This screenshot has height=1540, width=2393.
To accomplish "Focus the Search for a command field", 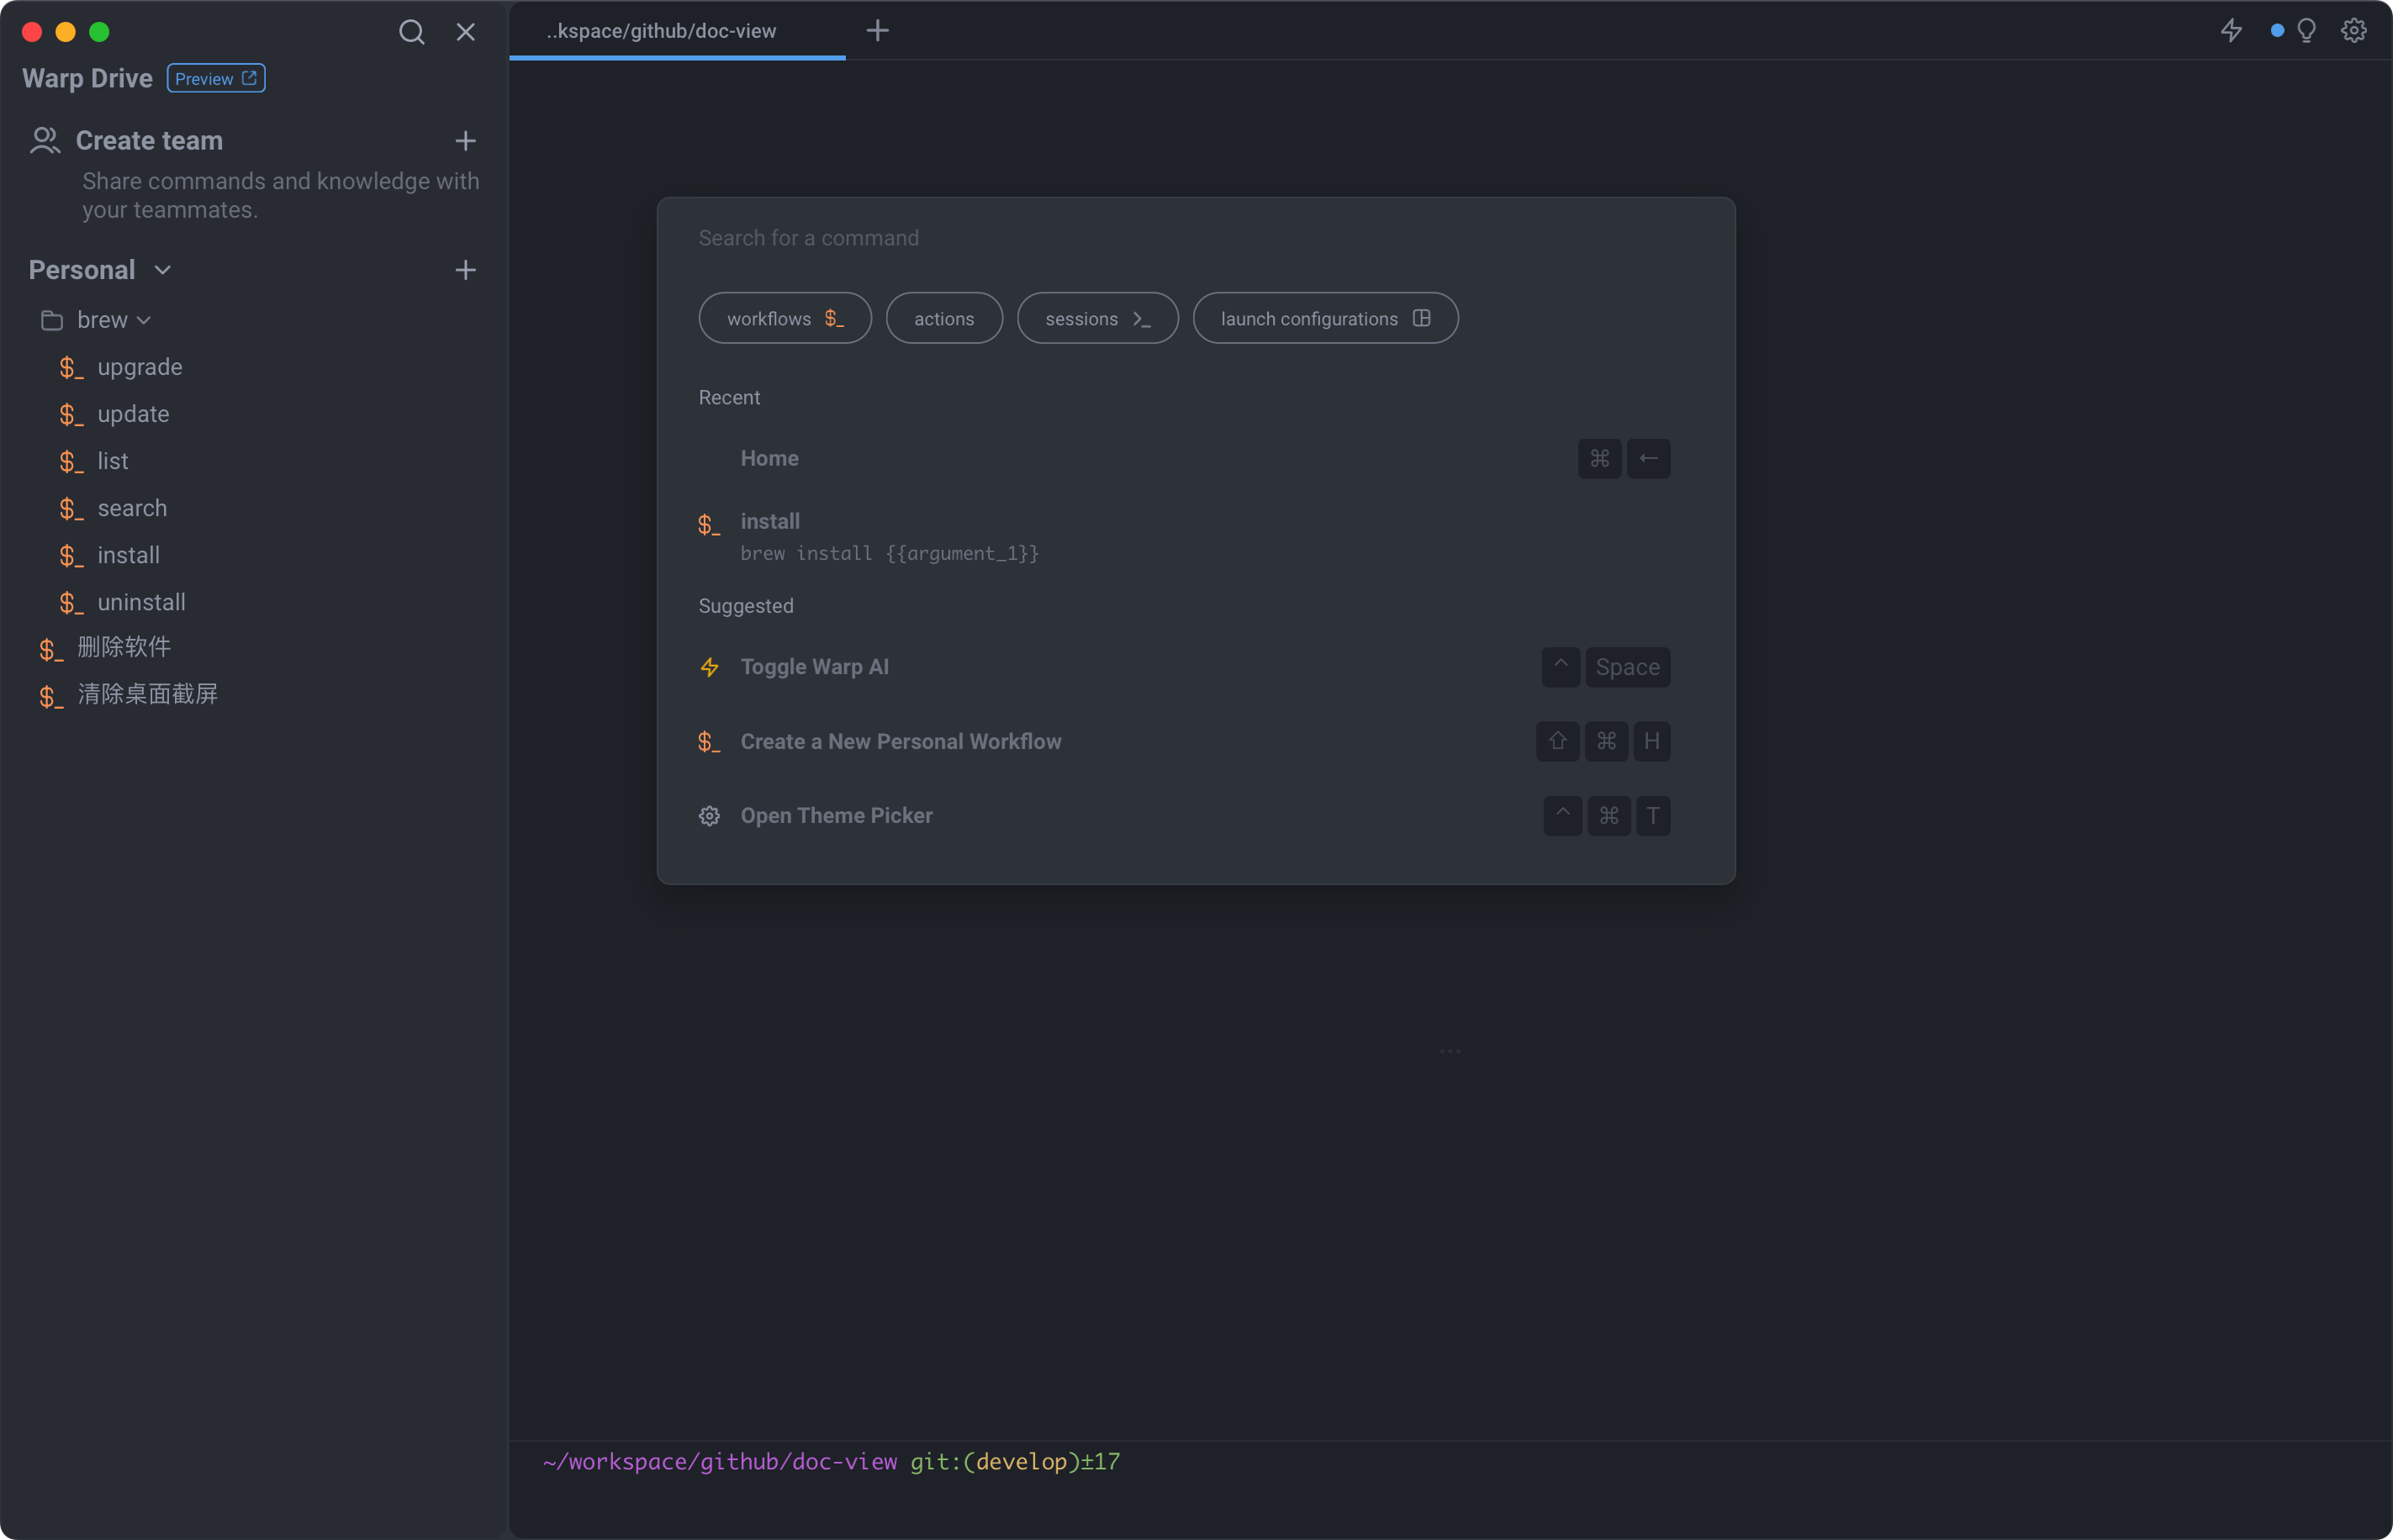I will (1195, 238).
